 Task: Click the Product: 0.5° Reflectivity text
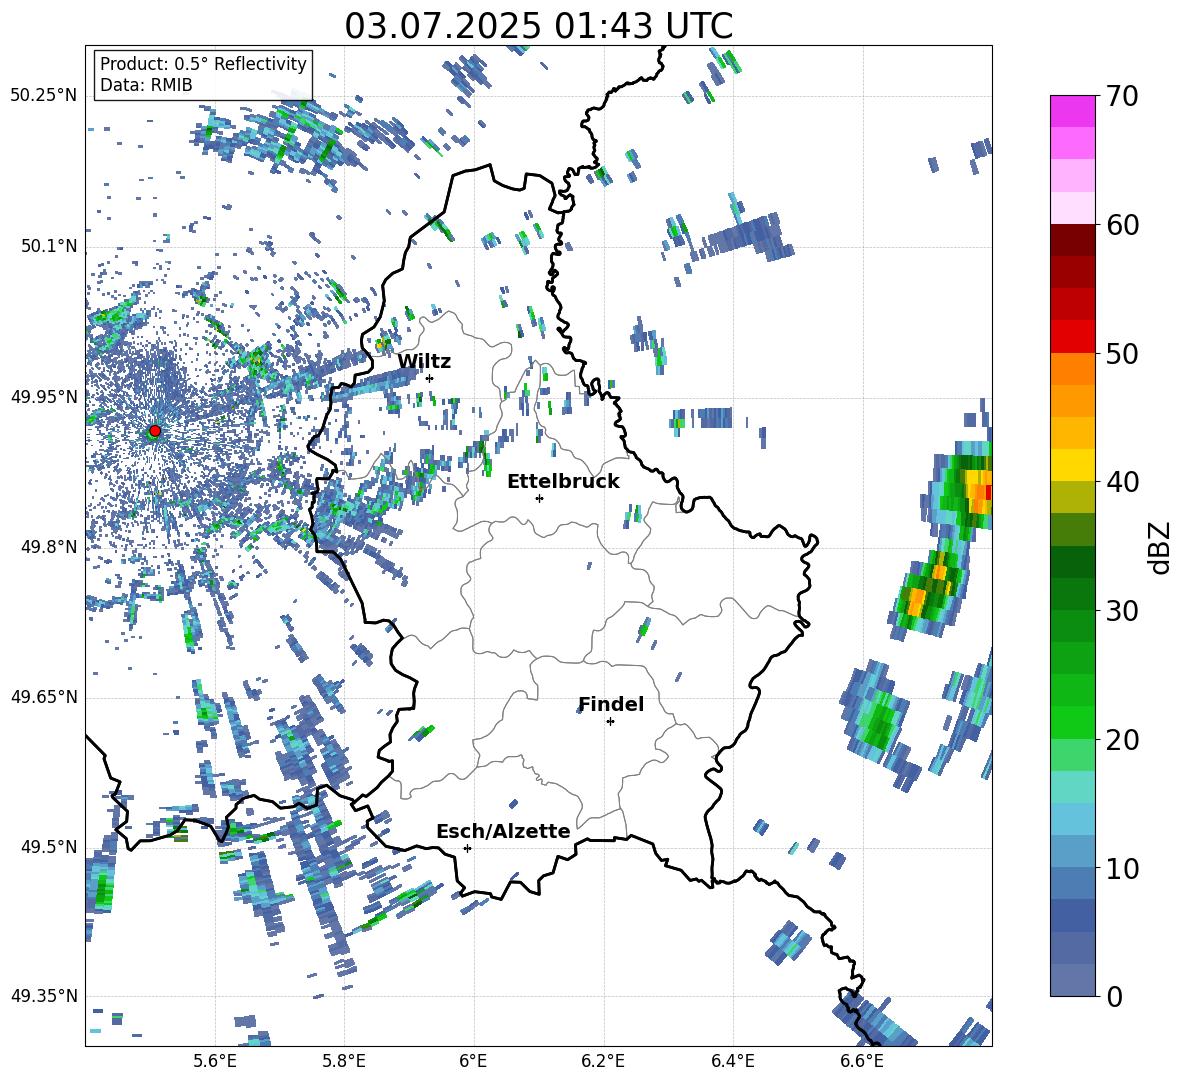point(203,64)
